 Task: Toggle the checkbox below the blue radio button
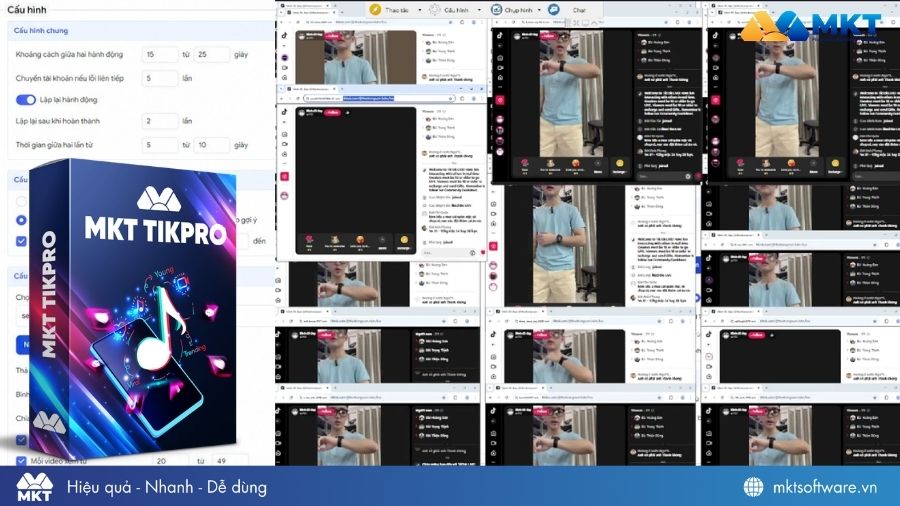21,241
